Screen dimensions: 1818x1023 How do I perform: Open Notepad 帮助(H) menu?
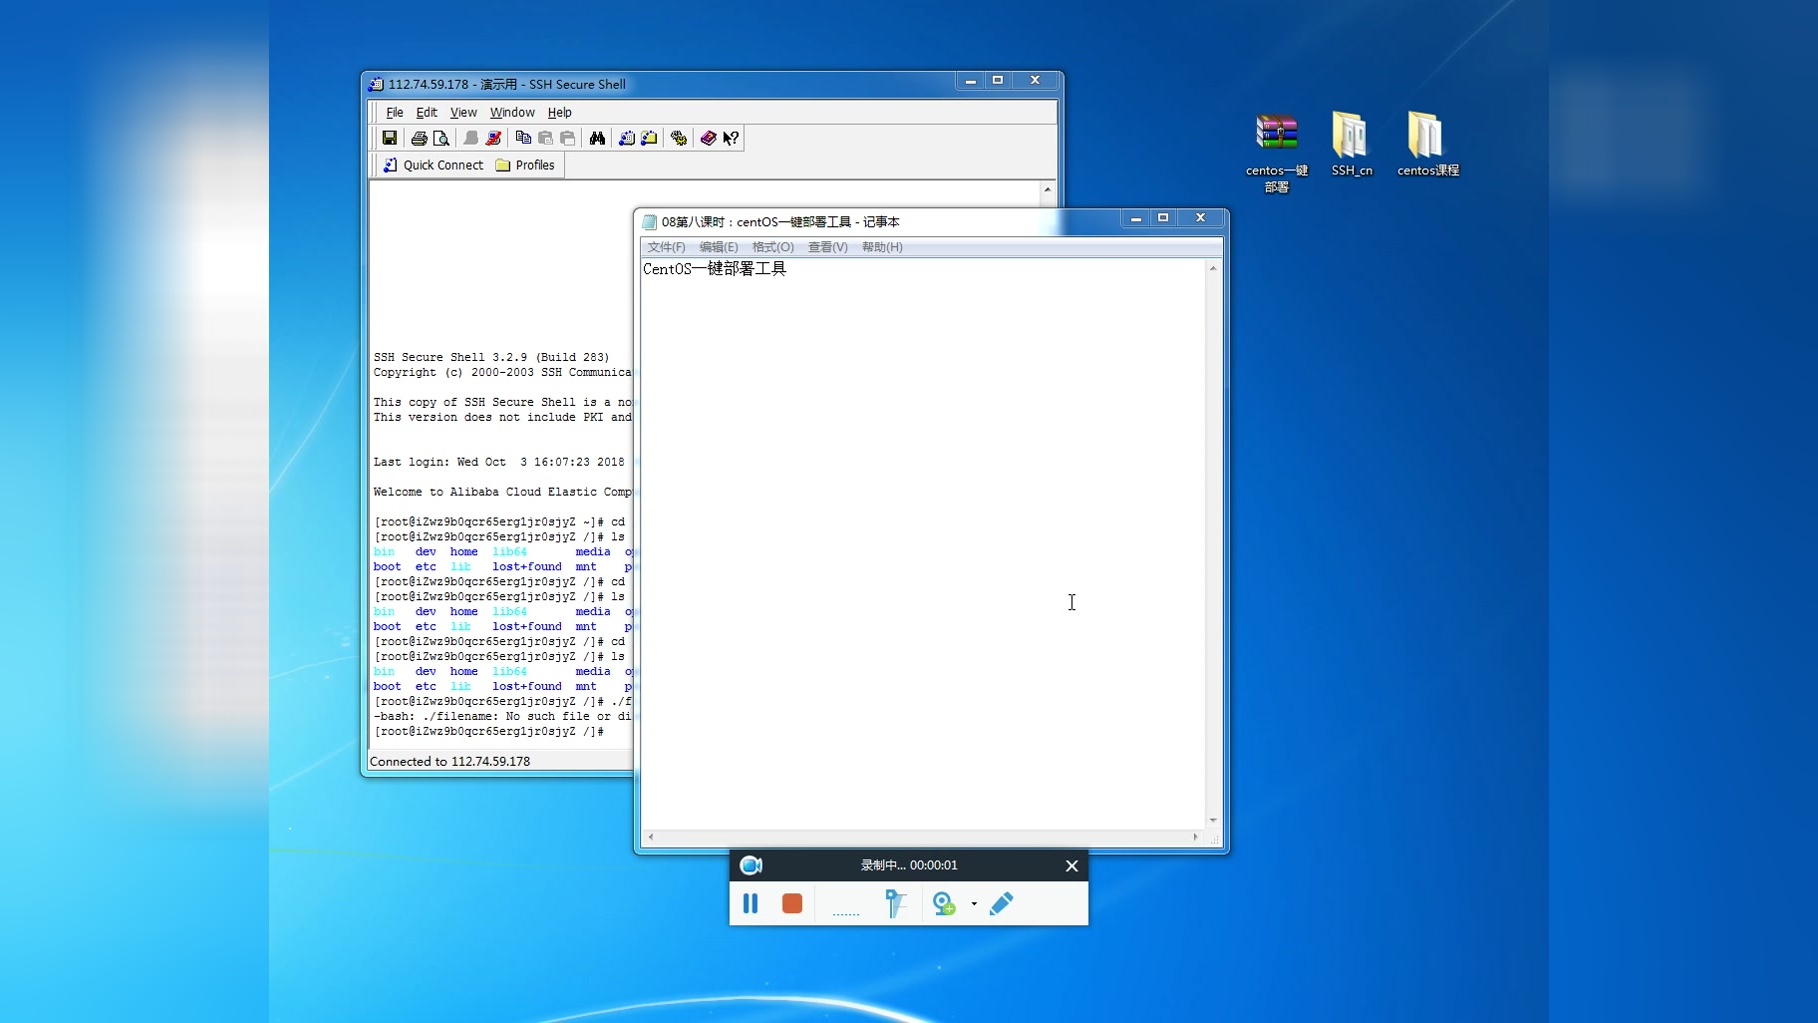pos(882,247)
